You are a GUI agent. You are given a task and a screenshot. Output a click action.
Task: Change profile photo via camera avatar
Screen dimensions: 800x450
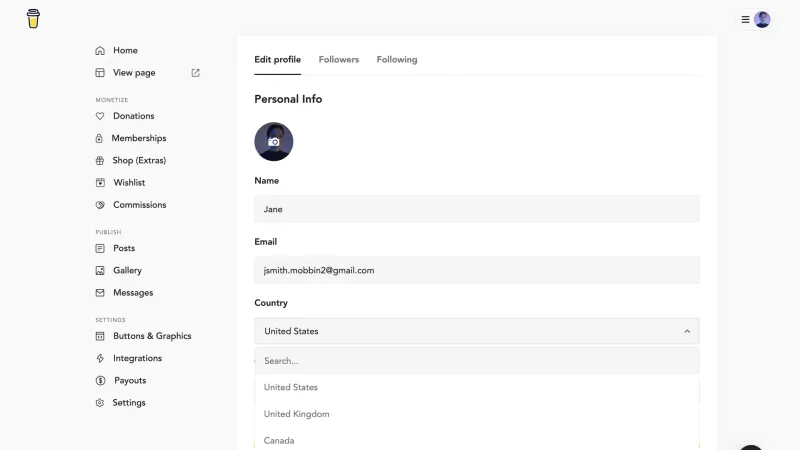pos(273,141)
